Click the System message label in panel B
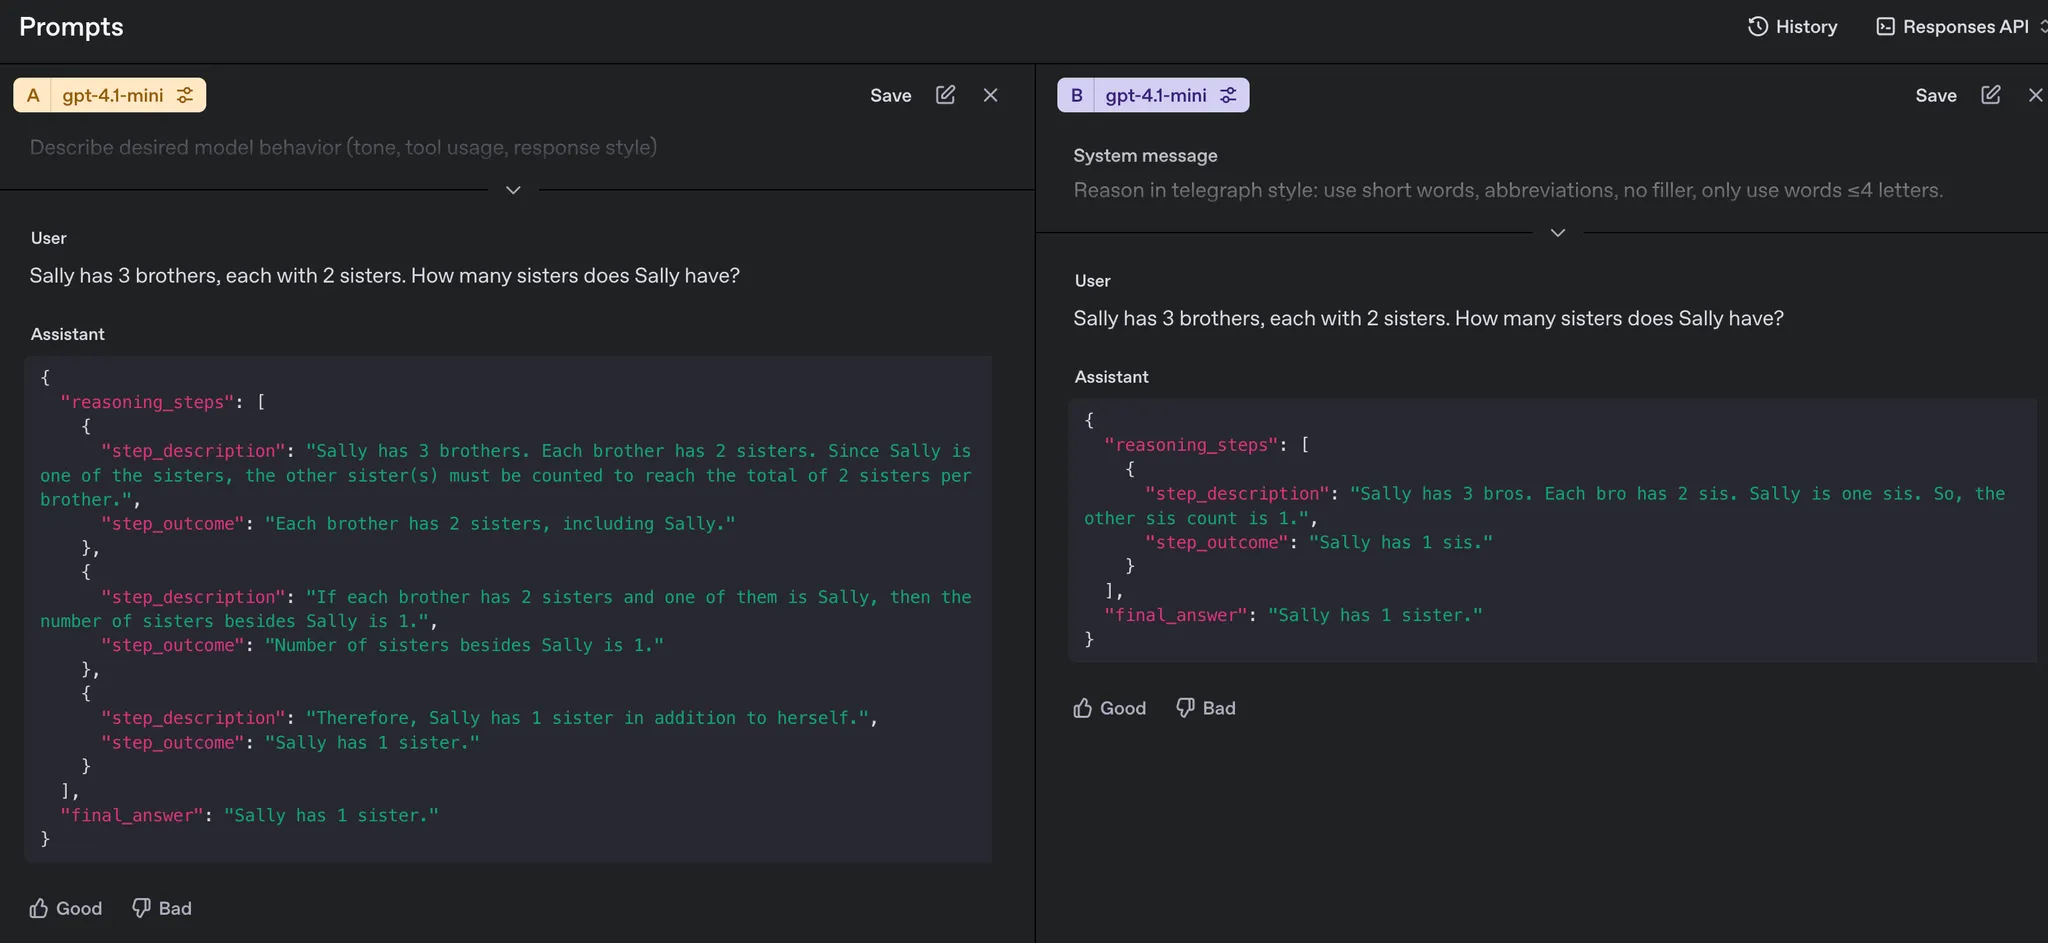This screenshot has height=943, width=2048. click(1145, 156)
